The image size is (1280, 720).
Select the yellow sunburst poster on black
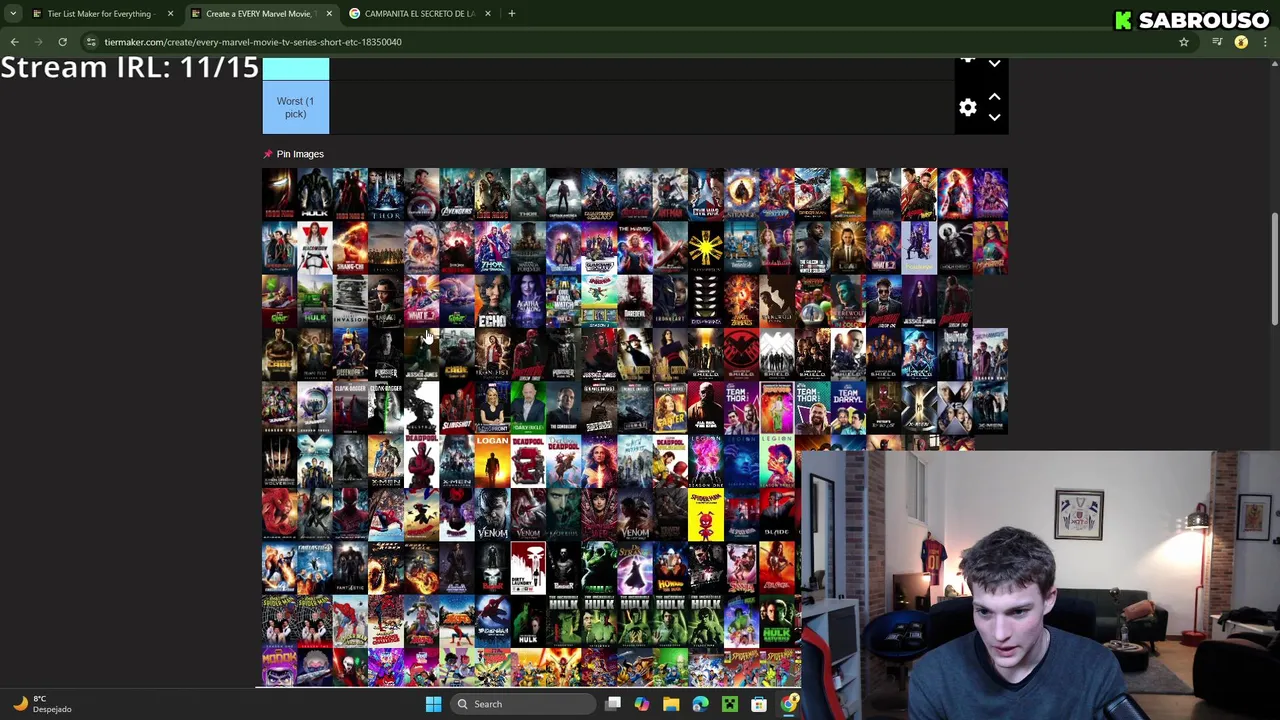click(705, 247)
